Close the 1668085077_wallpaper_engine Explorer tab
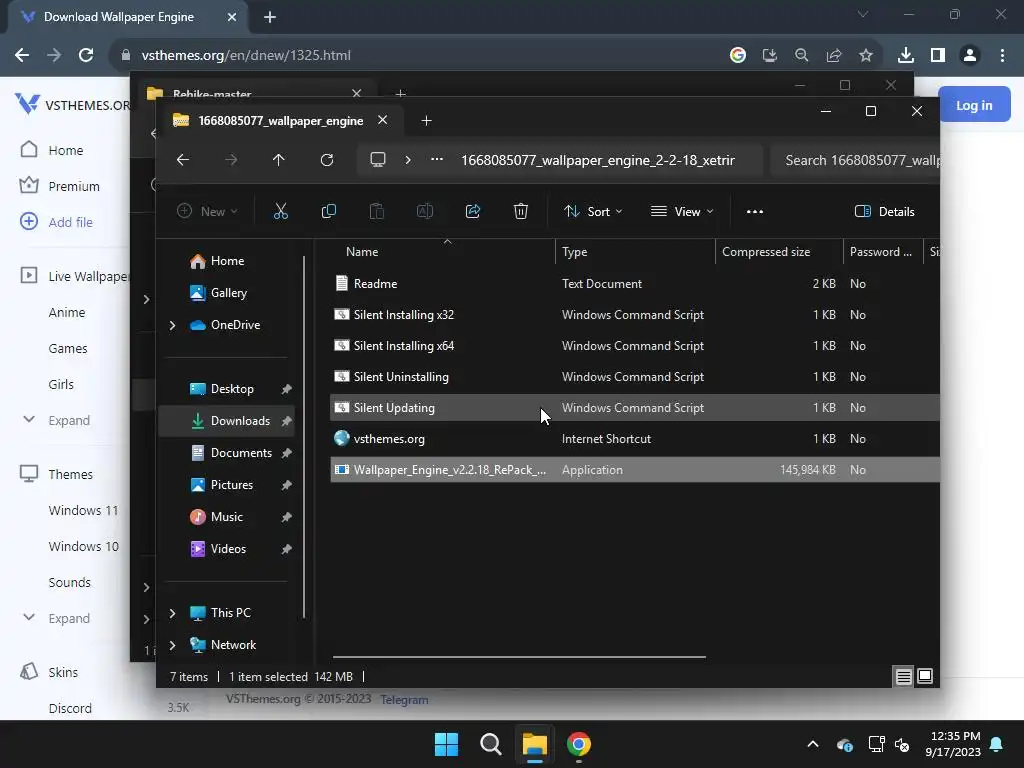This screenshot has height=768, width=1024. (x=383, y=120)
